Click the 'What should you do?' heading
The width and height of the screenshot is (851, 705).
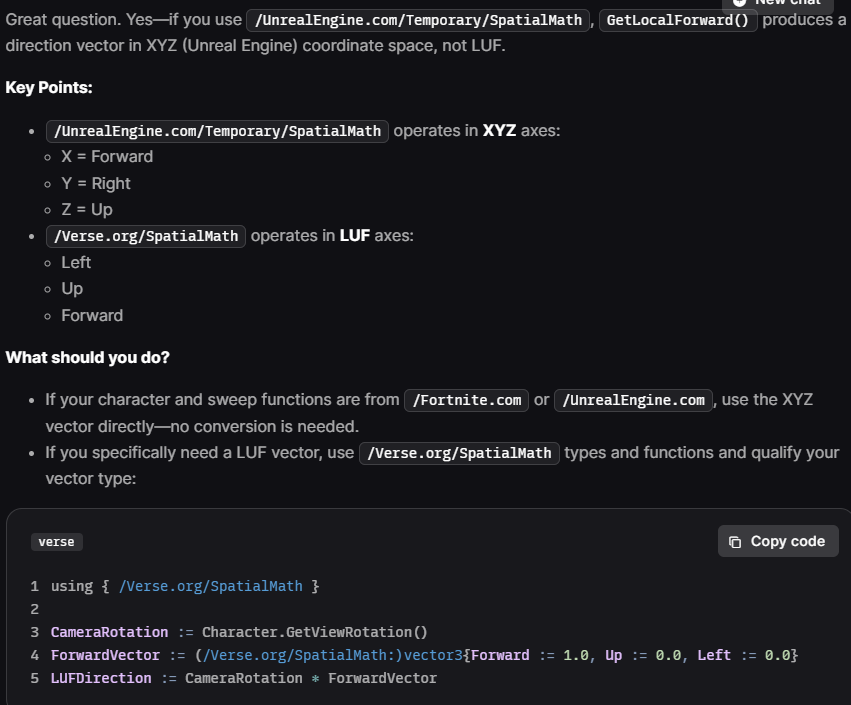pyautogui.click(x=87, y=357)
